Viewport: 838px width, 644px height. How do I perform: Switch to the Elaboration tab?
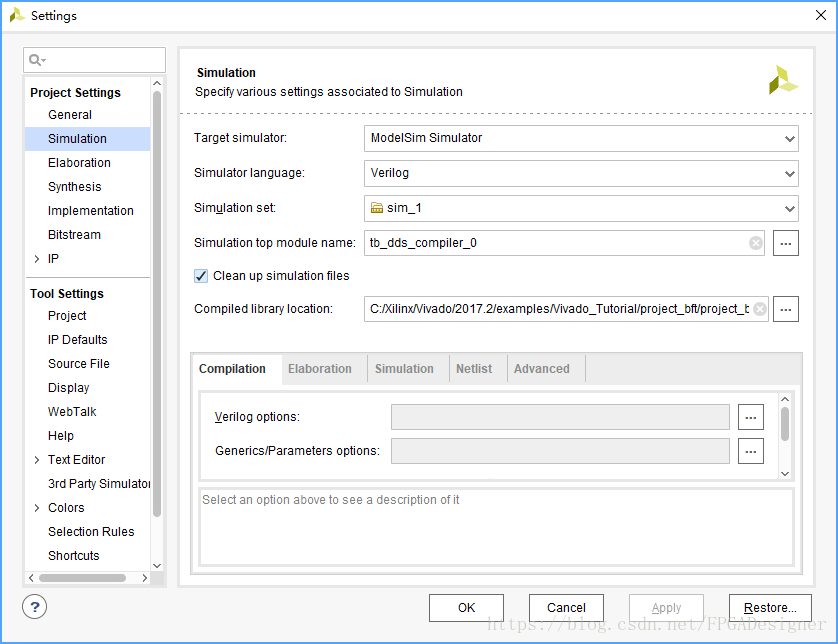tap(320, 369)
